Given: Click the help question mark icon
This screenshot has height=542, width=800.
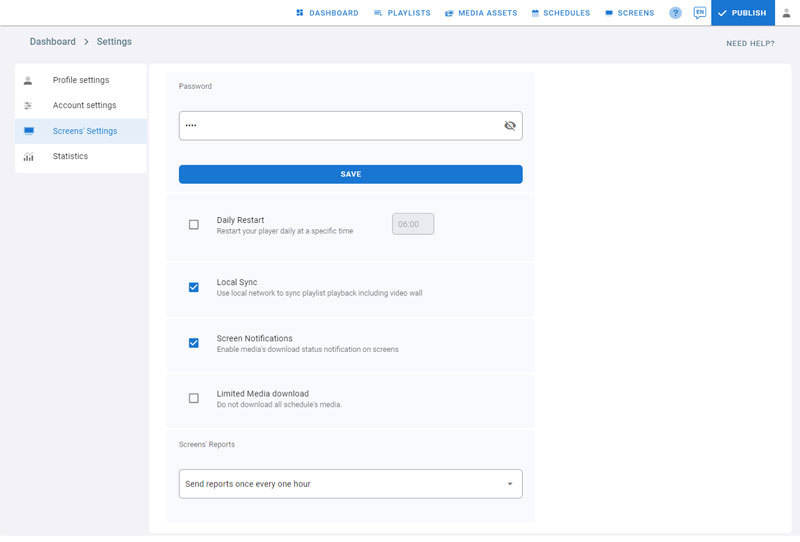Looking at the screenshot, I should coord(675,13).
